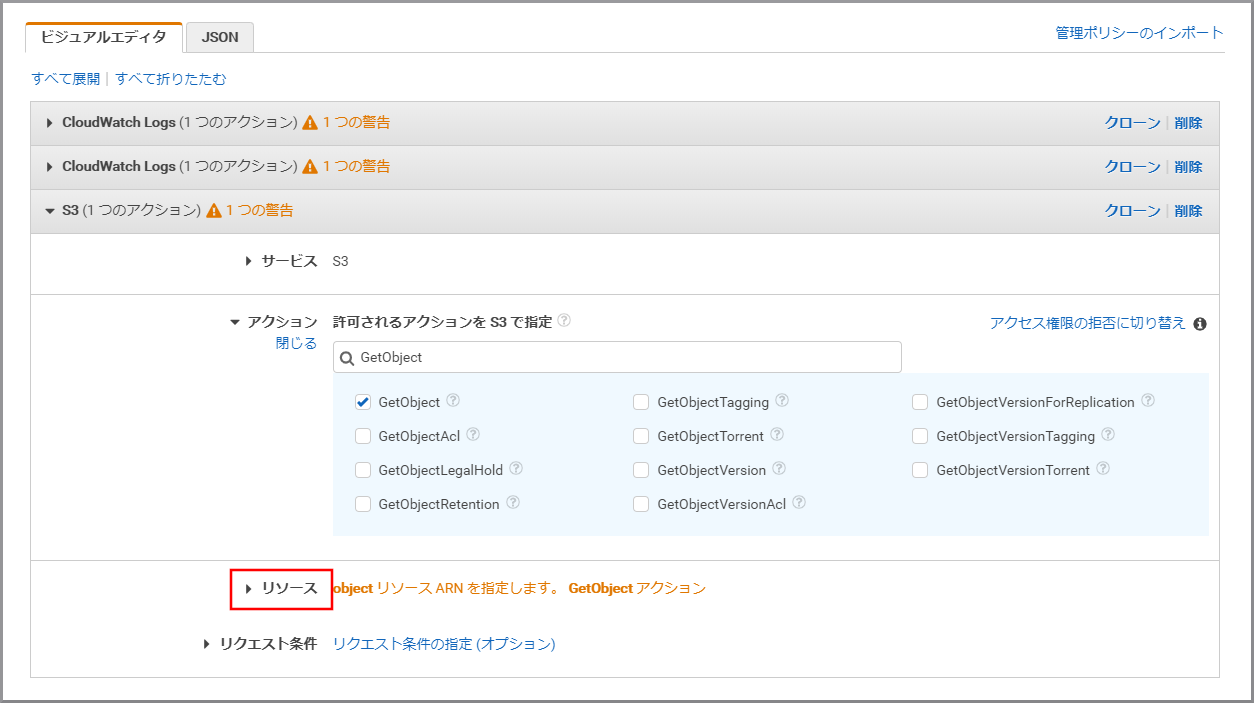Click help icon next to GetObjectTagging
This screenshot has height=703, width=1254.
782,401
